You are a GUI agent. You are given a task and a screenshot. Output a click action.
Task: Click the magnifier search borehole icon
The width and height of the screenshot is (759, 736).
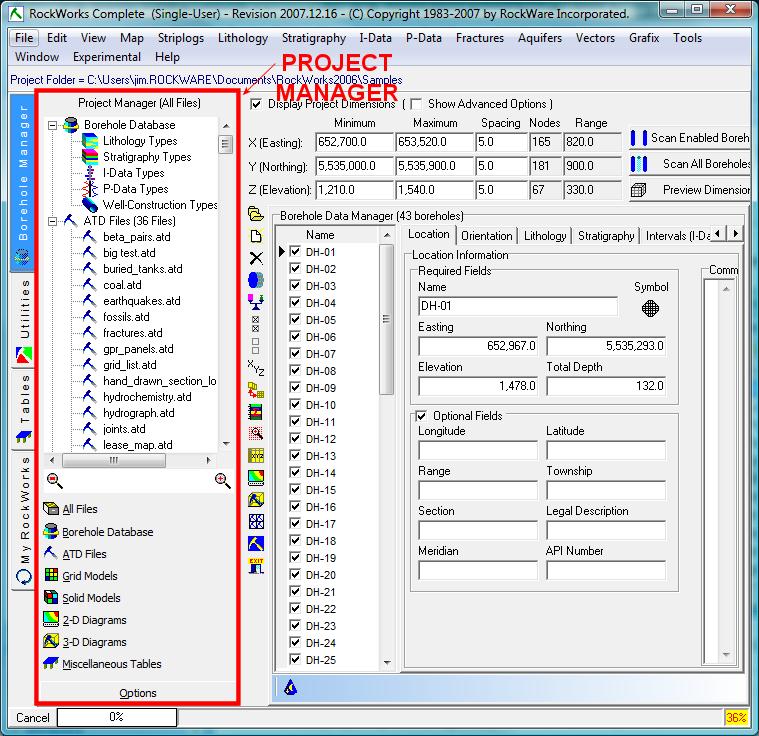pos(256,433)
